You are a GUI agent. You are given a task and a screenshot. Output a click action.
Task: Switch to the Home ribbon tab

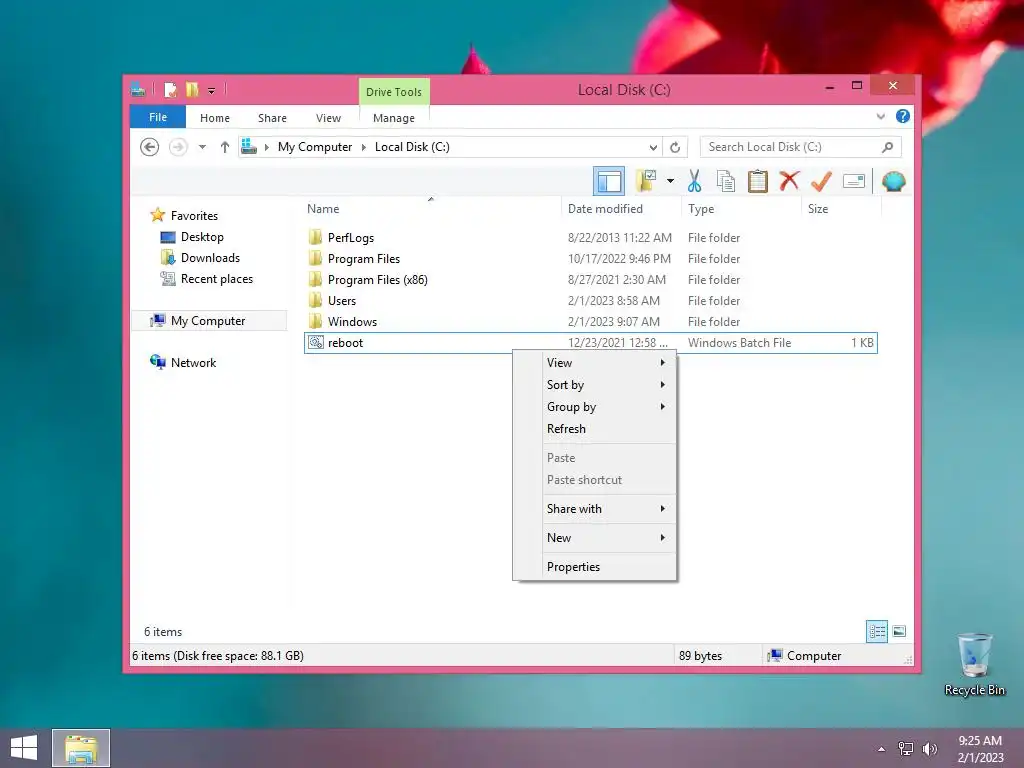[x=215, y=118]
